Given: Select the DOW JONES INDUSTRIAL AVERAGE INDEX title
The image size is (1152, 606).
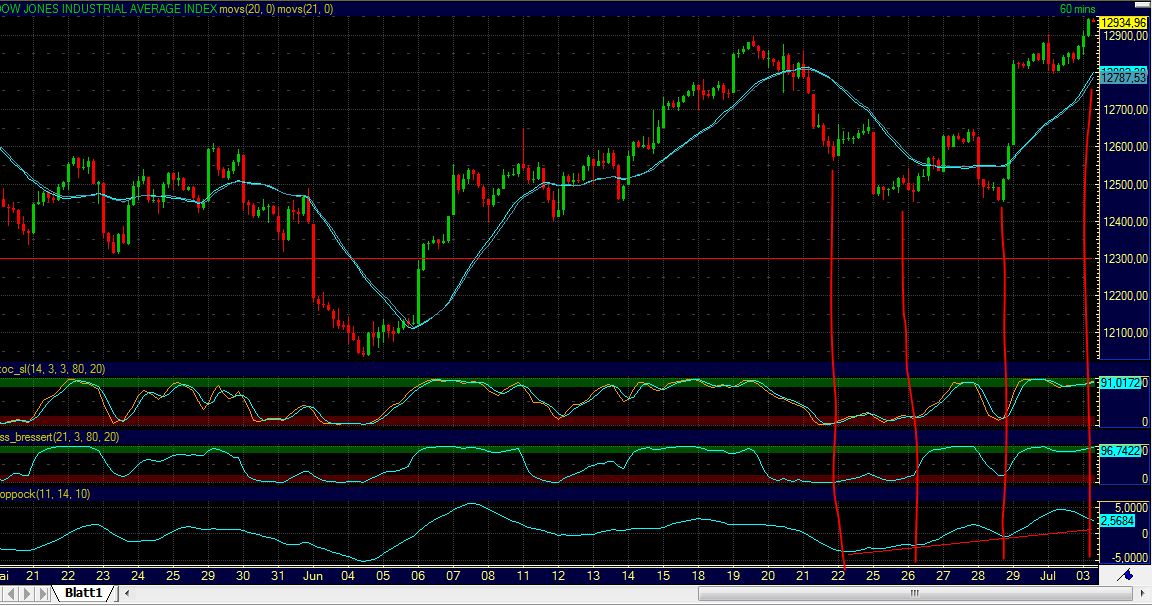Looking at the screenshot, I should [108, 9].
